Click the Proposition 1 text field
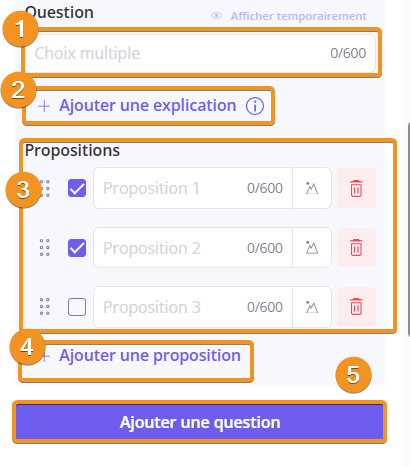 [x=193, y=188]
